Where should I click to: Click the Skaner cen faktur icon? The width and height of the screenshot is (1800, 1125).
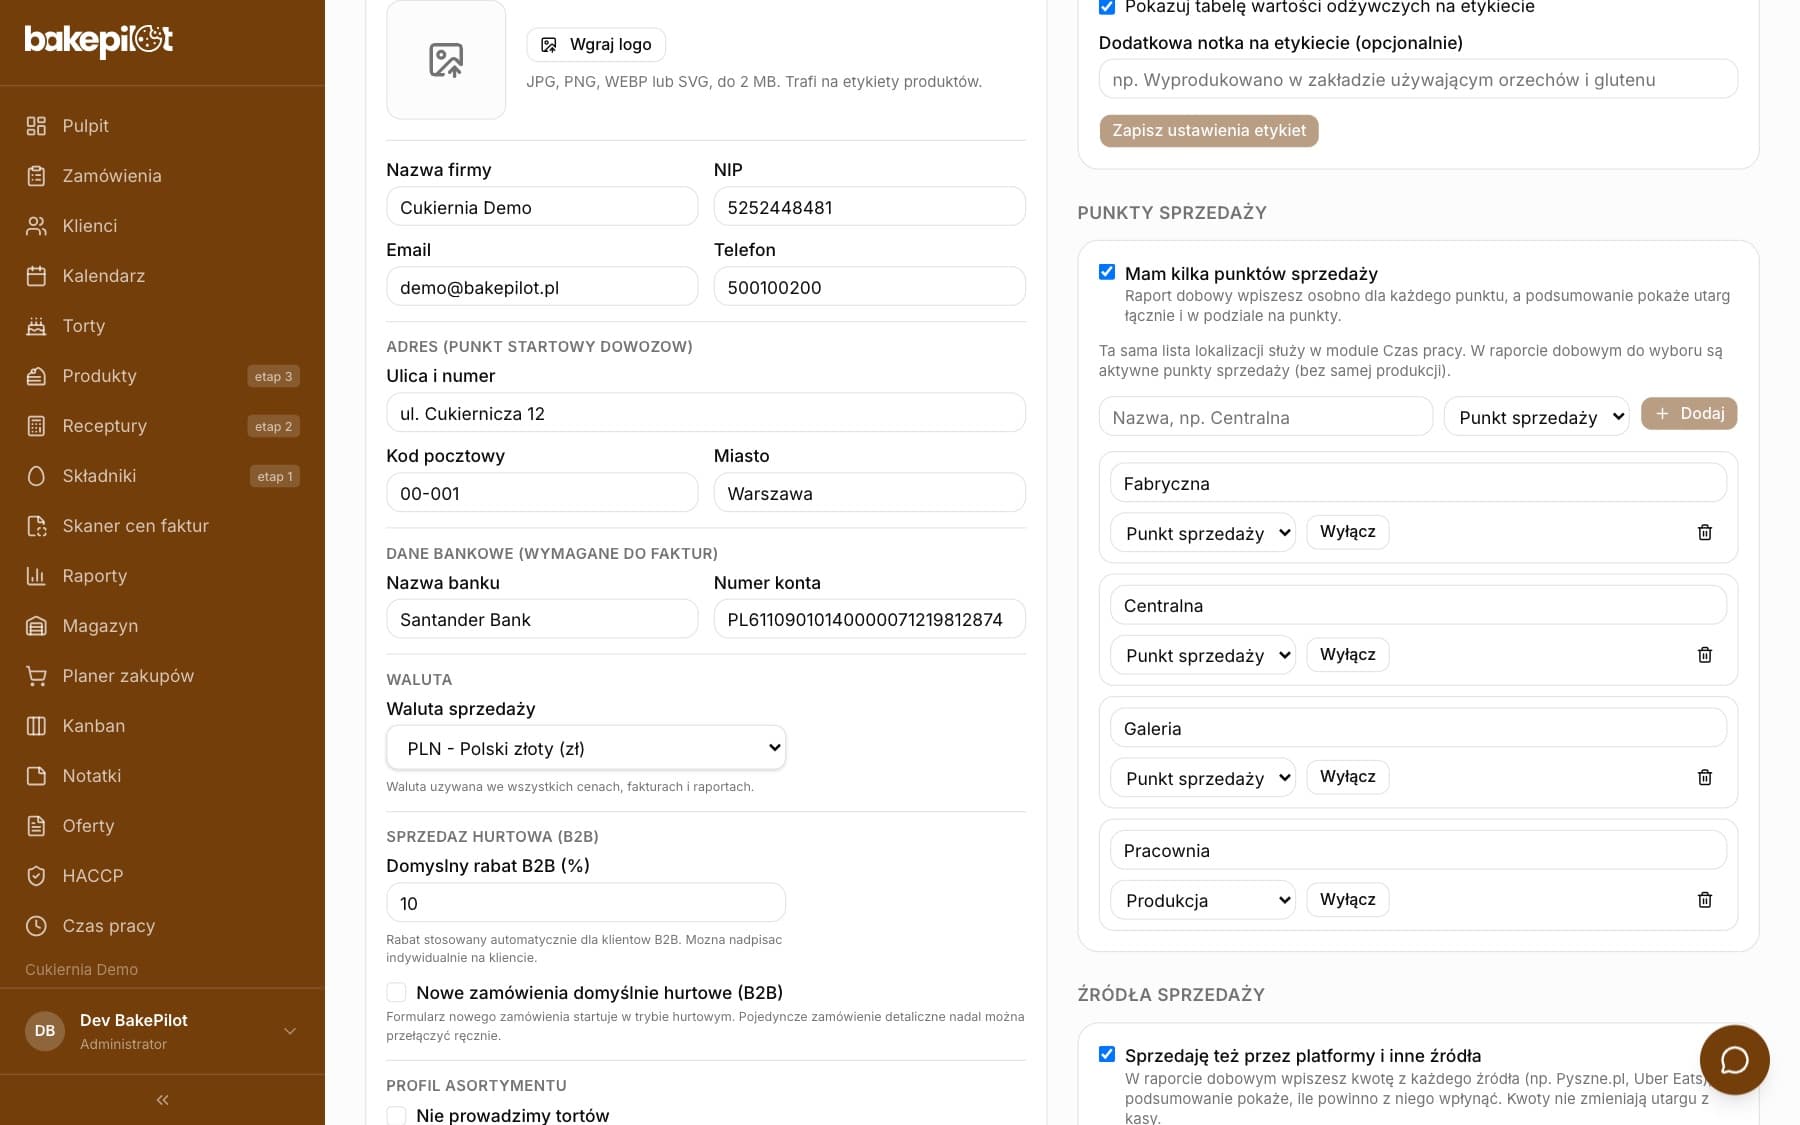click(36, 526)
